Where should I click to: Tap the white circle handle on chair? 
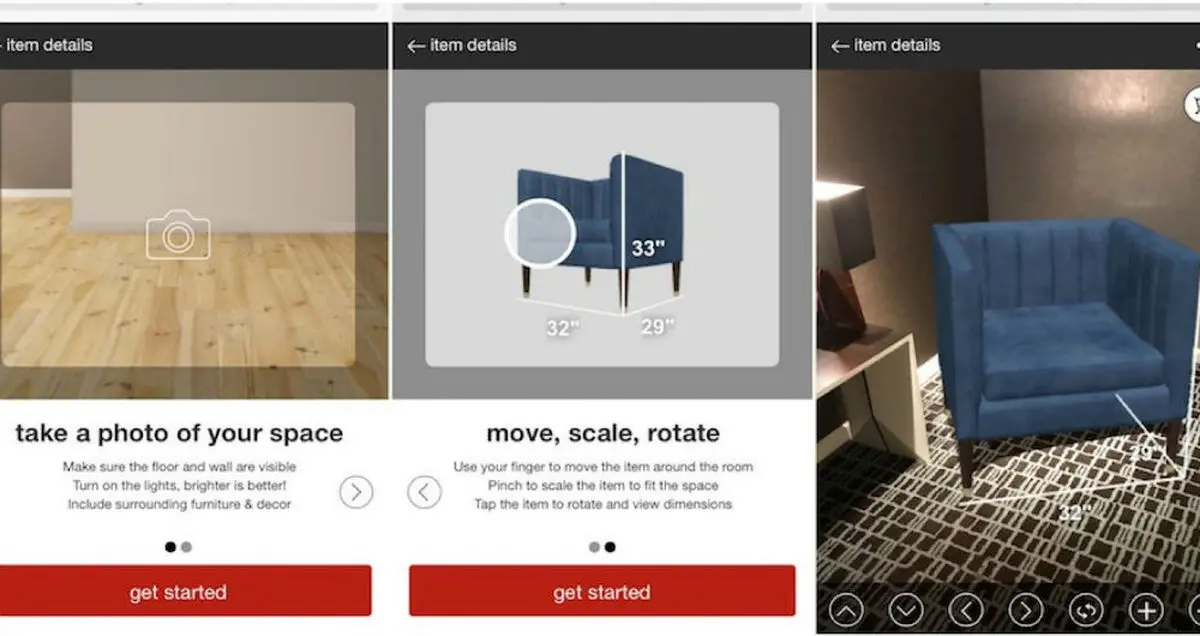[539, 232]
